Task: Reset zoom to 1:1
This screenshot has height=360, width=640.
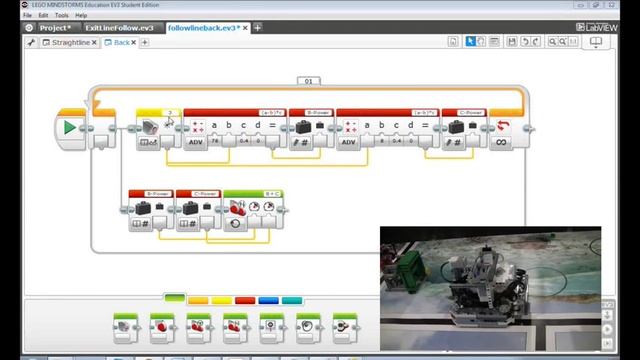Action: click(573, 41)
